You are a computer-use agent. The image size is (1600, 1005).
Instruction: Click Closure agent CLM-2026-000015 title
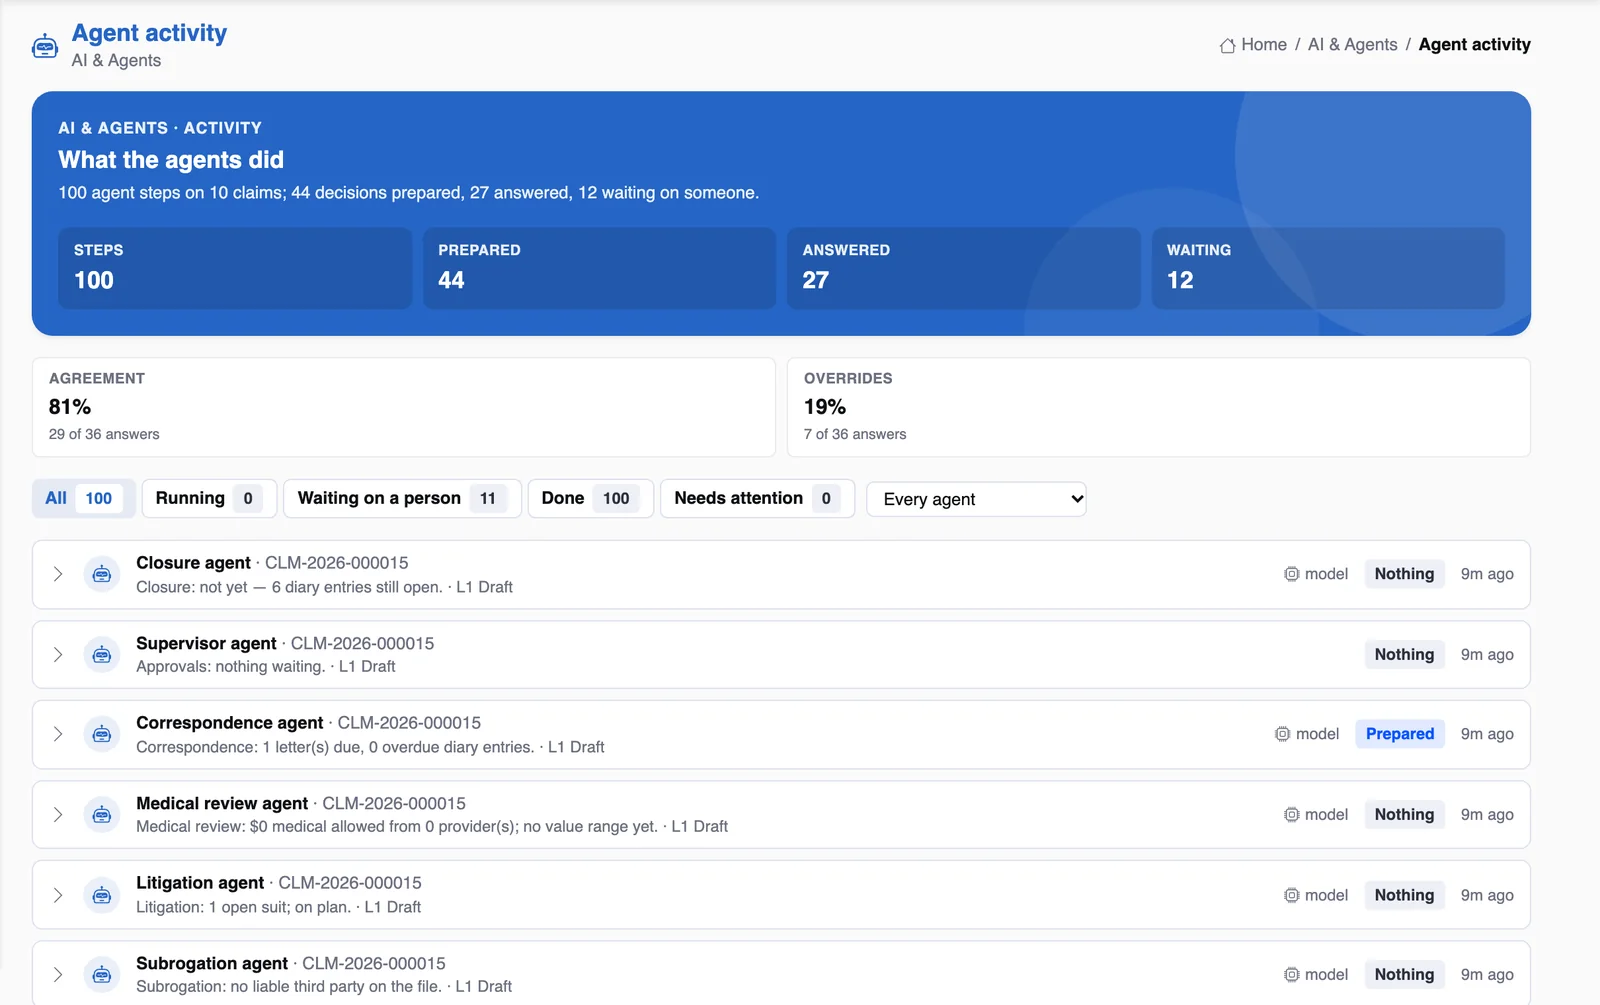pos(272,563)
